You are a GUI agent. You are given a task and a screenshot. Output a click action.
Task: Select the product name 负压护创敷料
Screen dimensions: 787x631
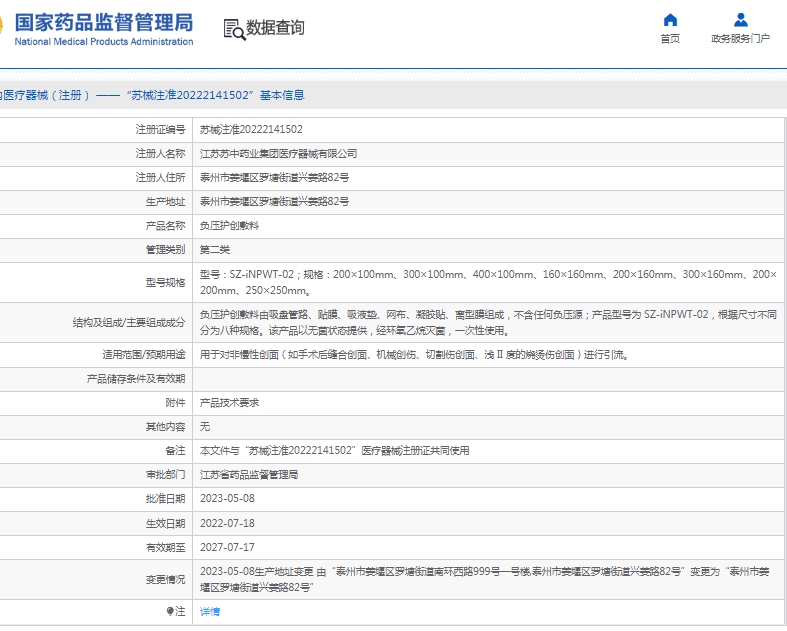(229, 226)
